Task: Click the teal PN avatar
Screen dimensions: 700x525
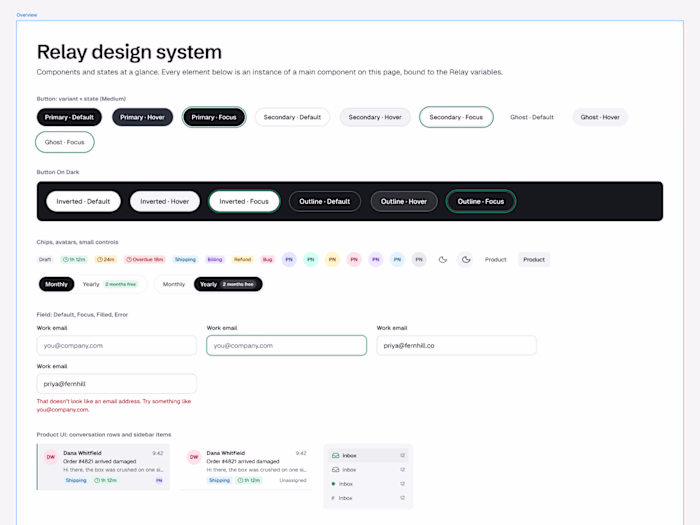Action: [311, 259]
